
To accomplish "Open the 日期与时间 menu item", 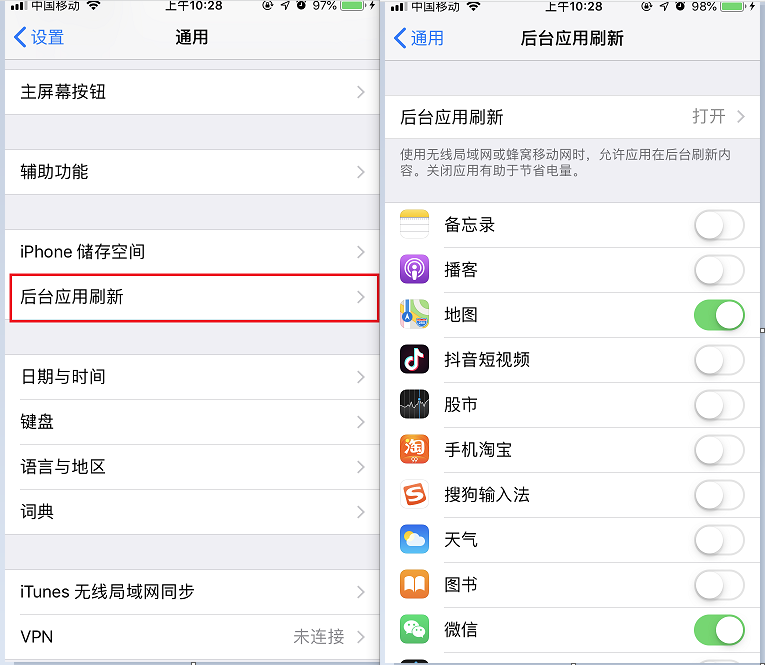I will coord(192,377).
